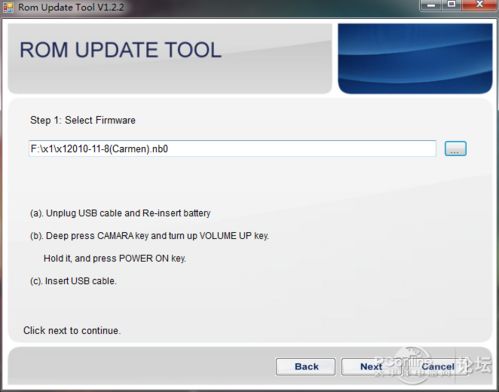The image size is (499, 392).
Task: Click the Rom Update Tool title bar icon
Action: point(8,7)
